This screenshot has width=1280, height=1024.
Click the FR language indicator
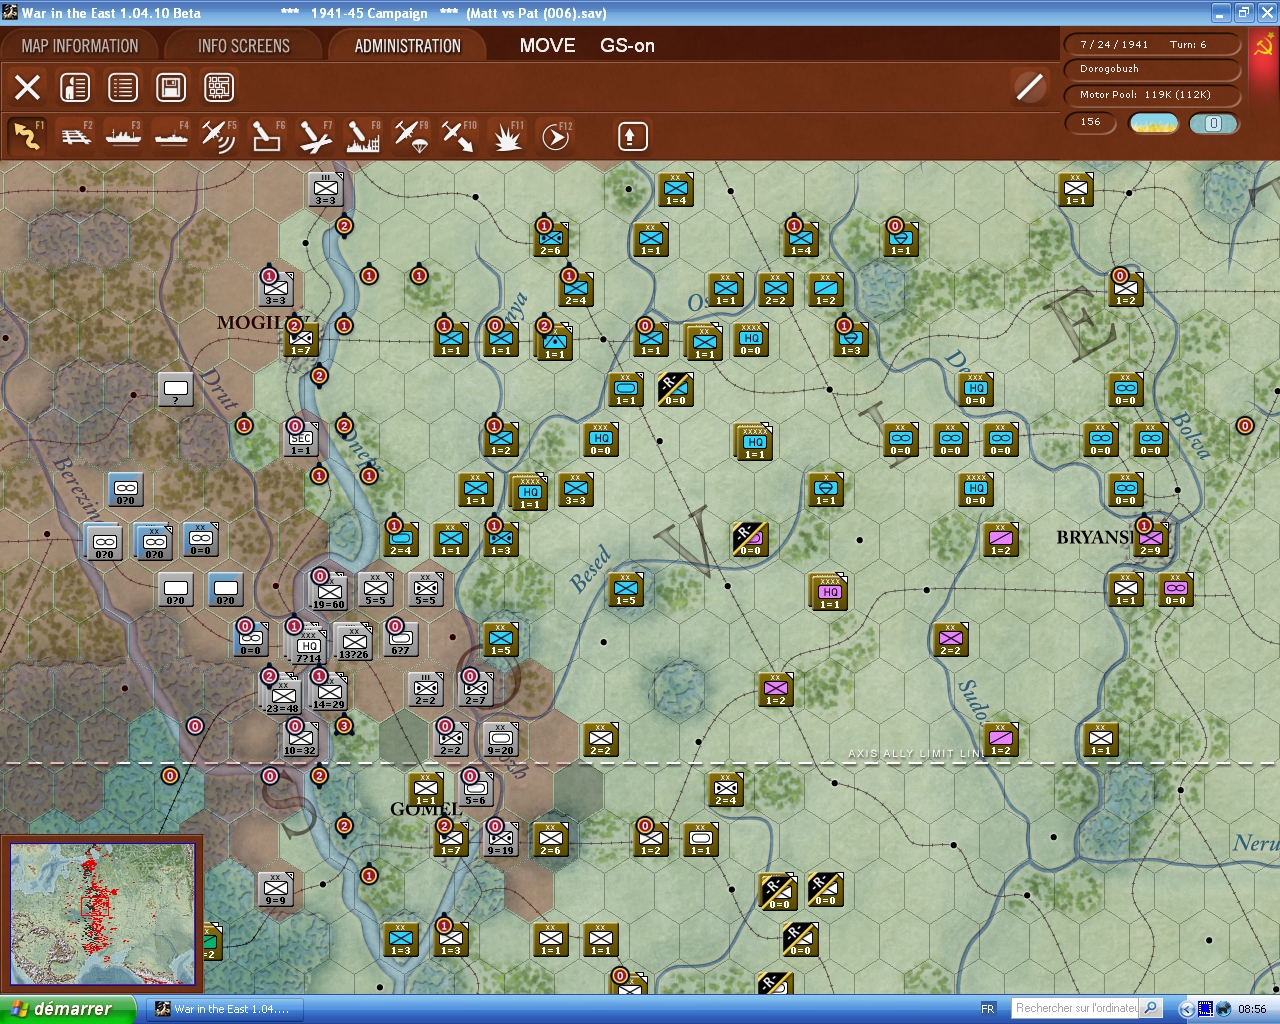pos(987,1009)
